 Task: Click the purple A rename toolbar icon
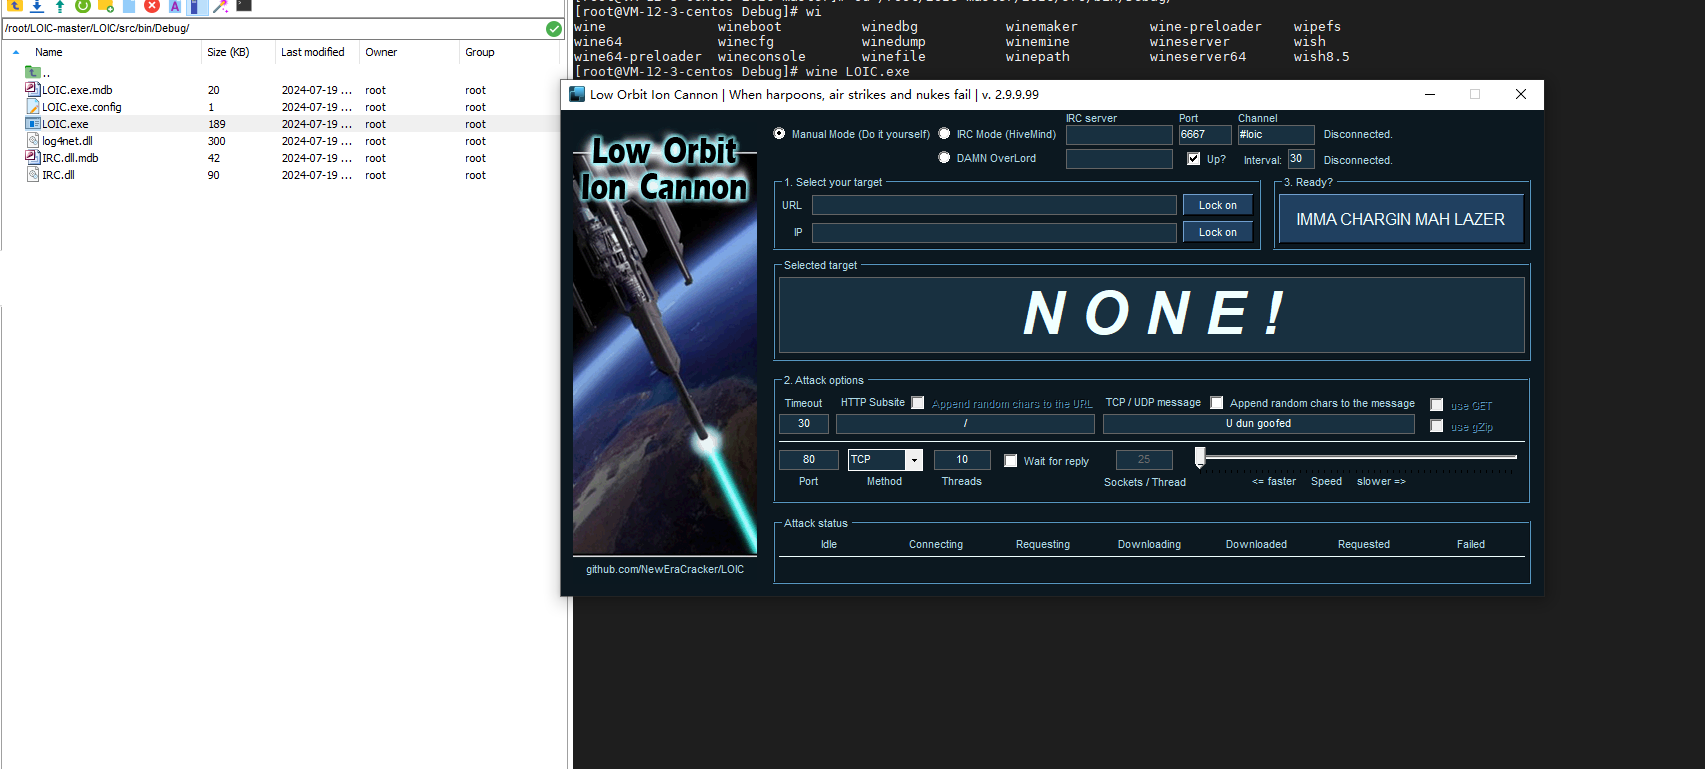pos(175,5)
